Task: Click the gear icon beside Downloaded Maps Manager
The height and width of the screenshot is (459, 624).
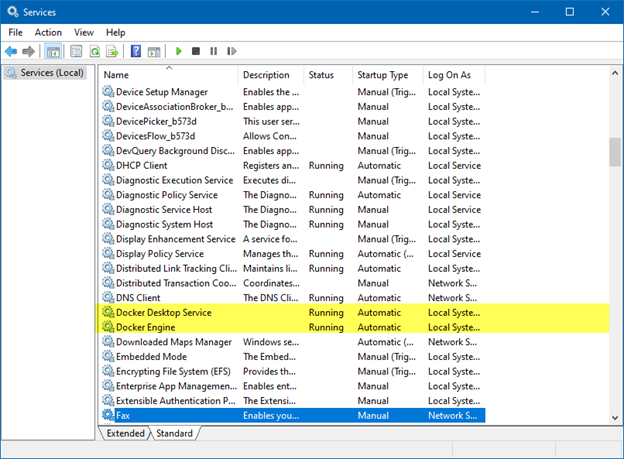Action: pos(108,342)
